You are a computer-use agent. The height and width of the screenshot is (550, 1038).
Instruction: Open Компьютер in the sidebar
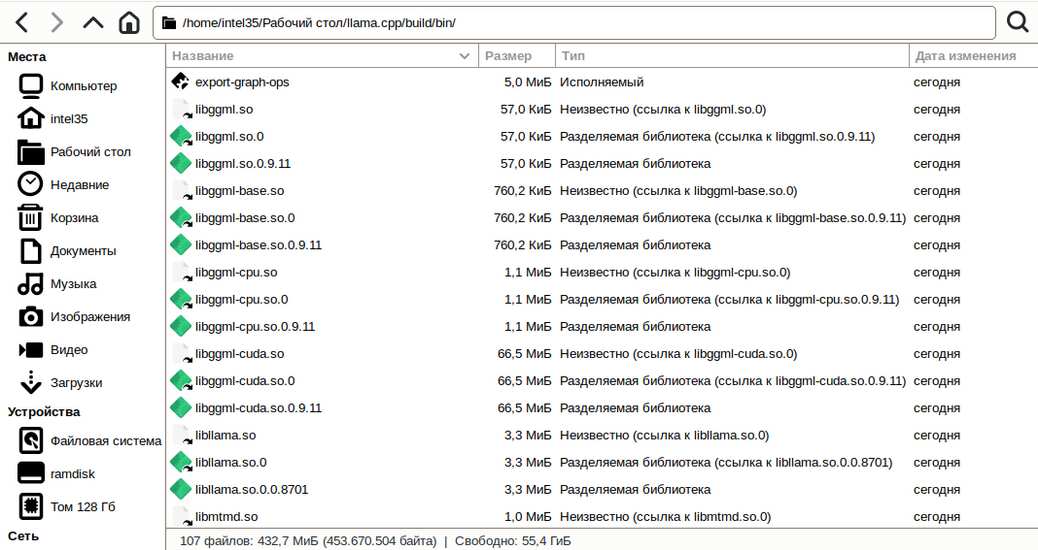(x=83, y=85)
